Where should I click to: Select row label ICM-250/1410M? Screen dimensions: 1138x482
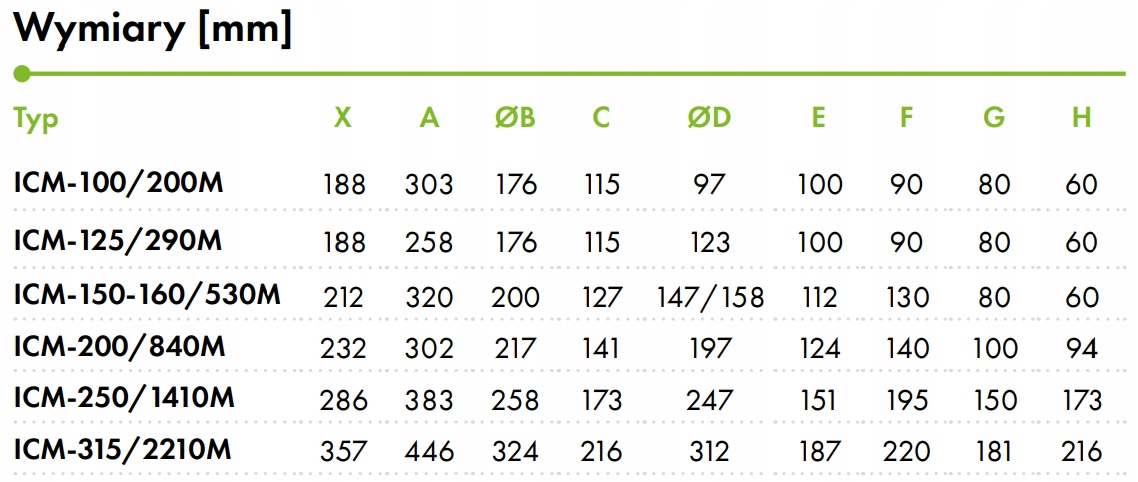(x=124, y=399)
